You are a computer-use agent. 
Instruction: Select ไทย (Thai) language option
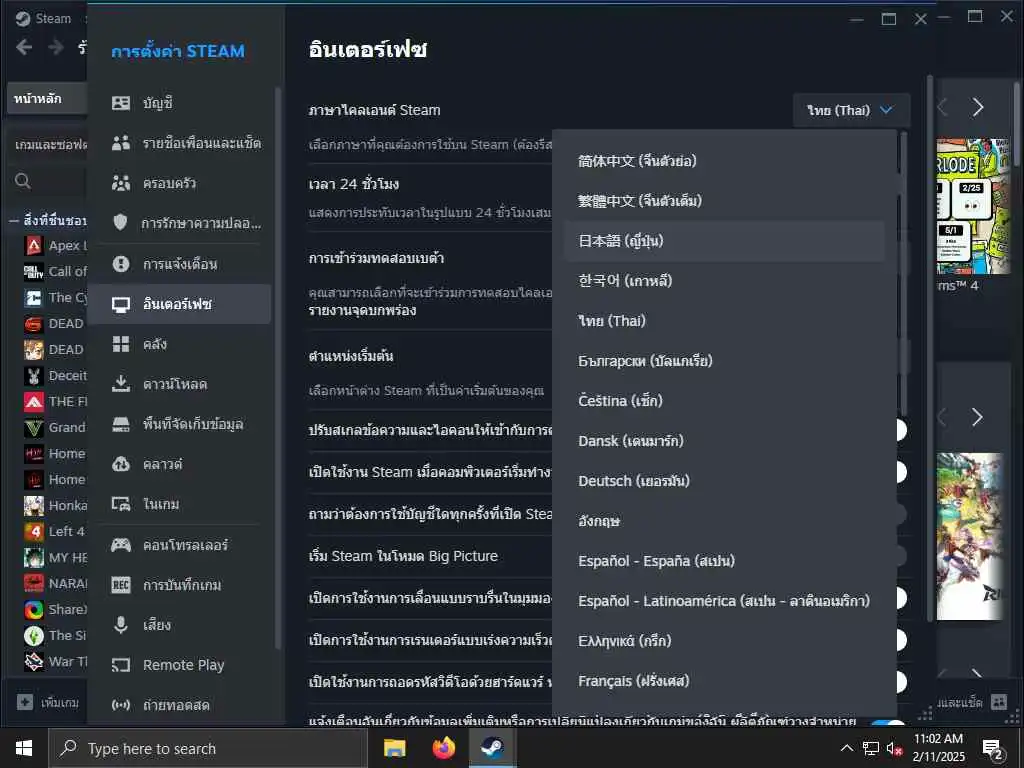(724, 321)
